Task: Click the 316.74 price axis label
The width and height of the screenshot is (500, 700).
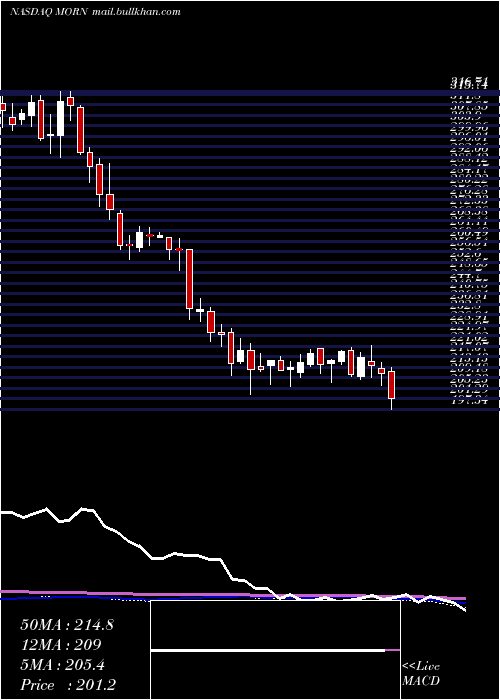Action: [469, 82]
